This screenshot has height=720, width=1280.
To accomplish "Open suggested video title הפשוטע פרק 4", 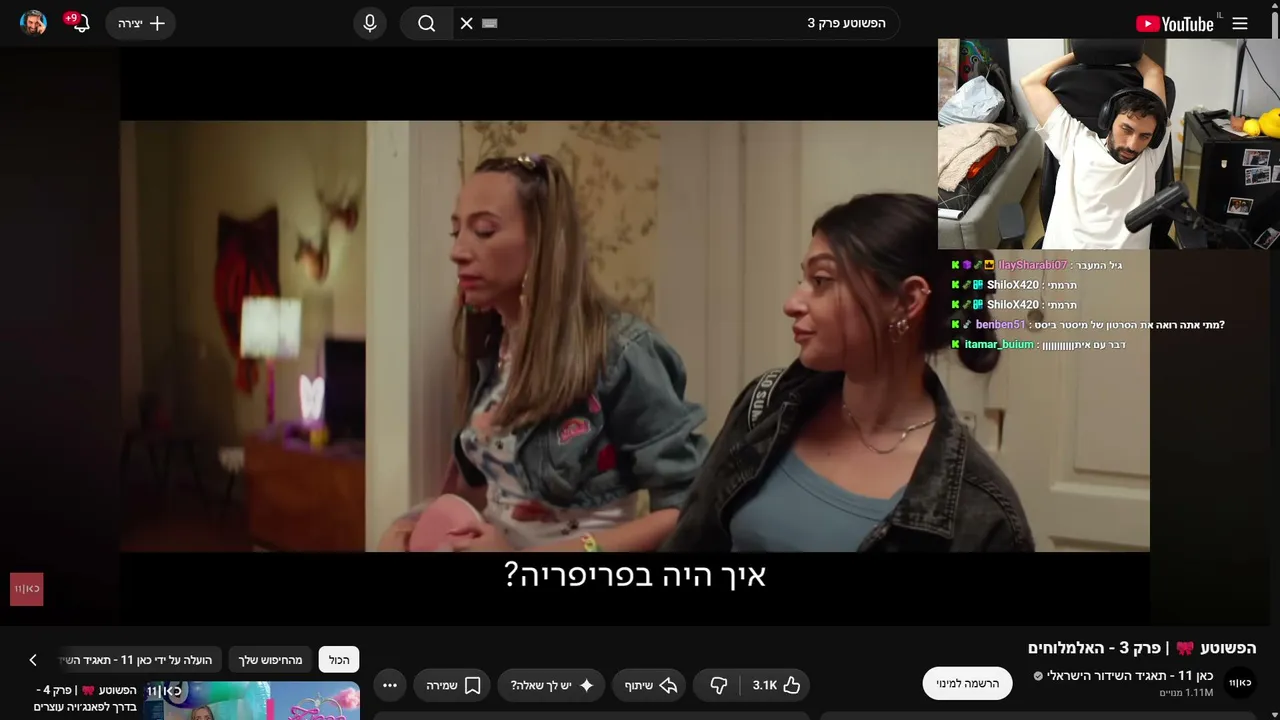I will click(x=86, y=698).
